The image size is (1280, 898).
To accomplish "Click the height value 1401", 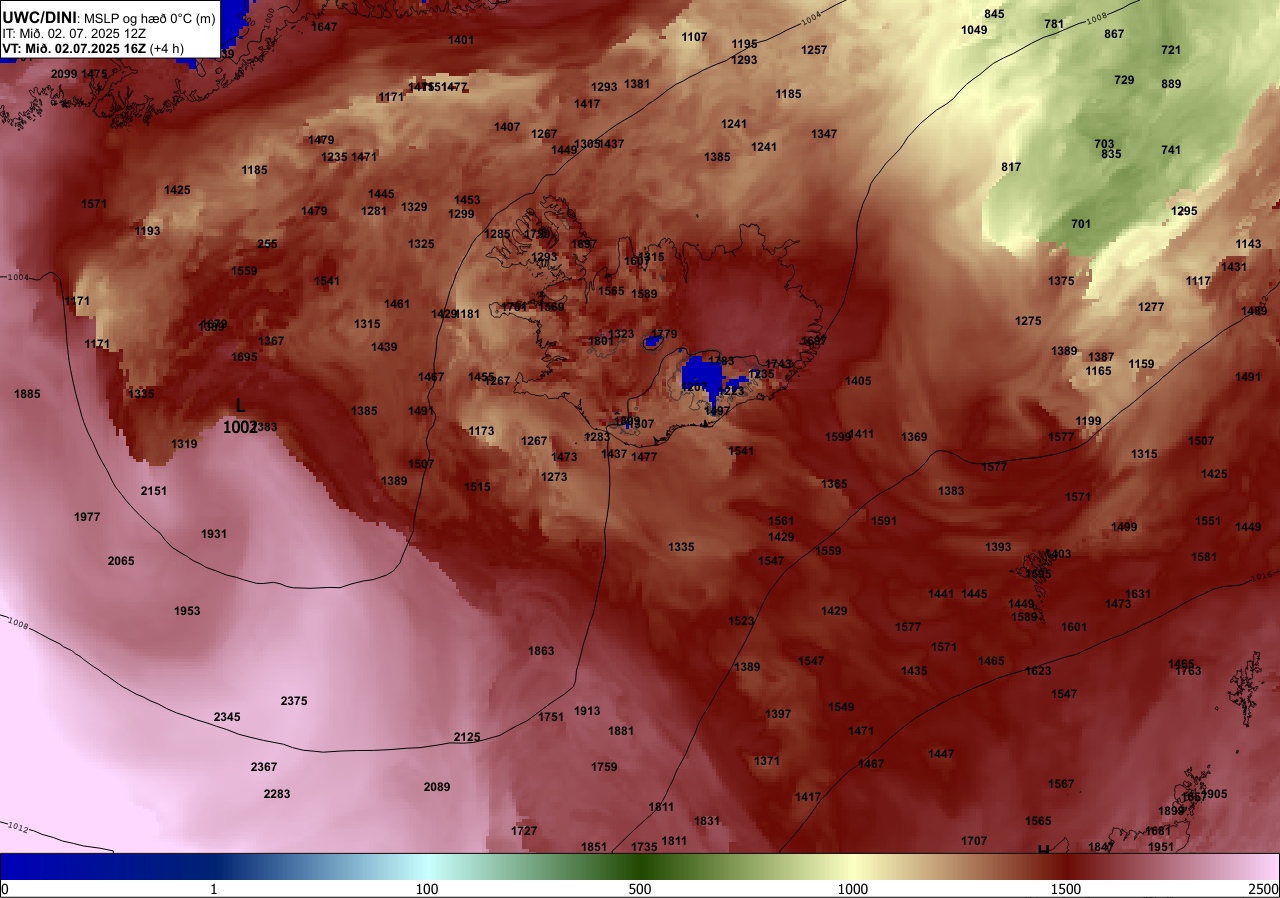I will [x=461, y=40].
